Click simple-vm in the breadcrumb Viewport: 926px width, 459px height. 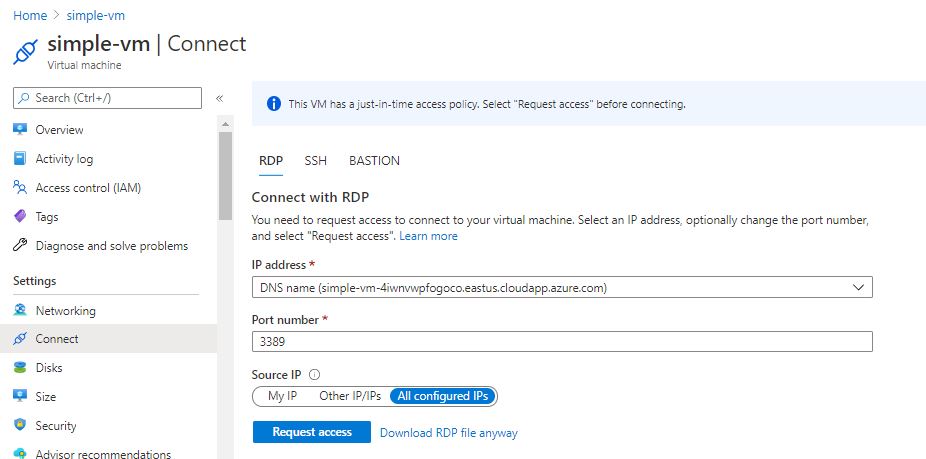click(96, 15)
